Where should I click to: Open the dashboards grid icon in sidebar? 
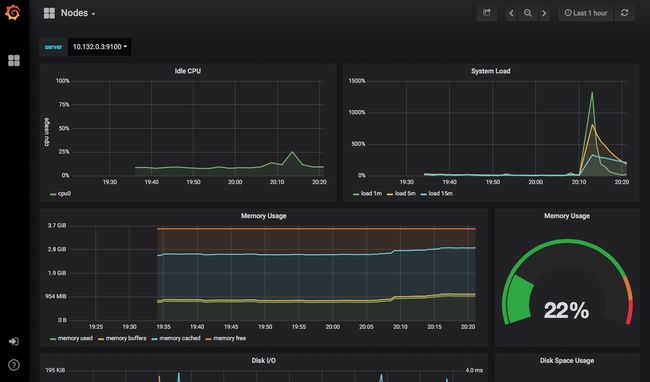[14, 60]
